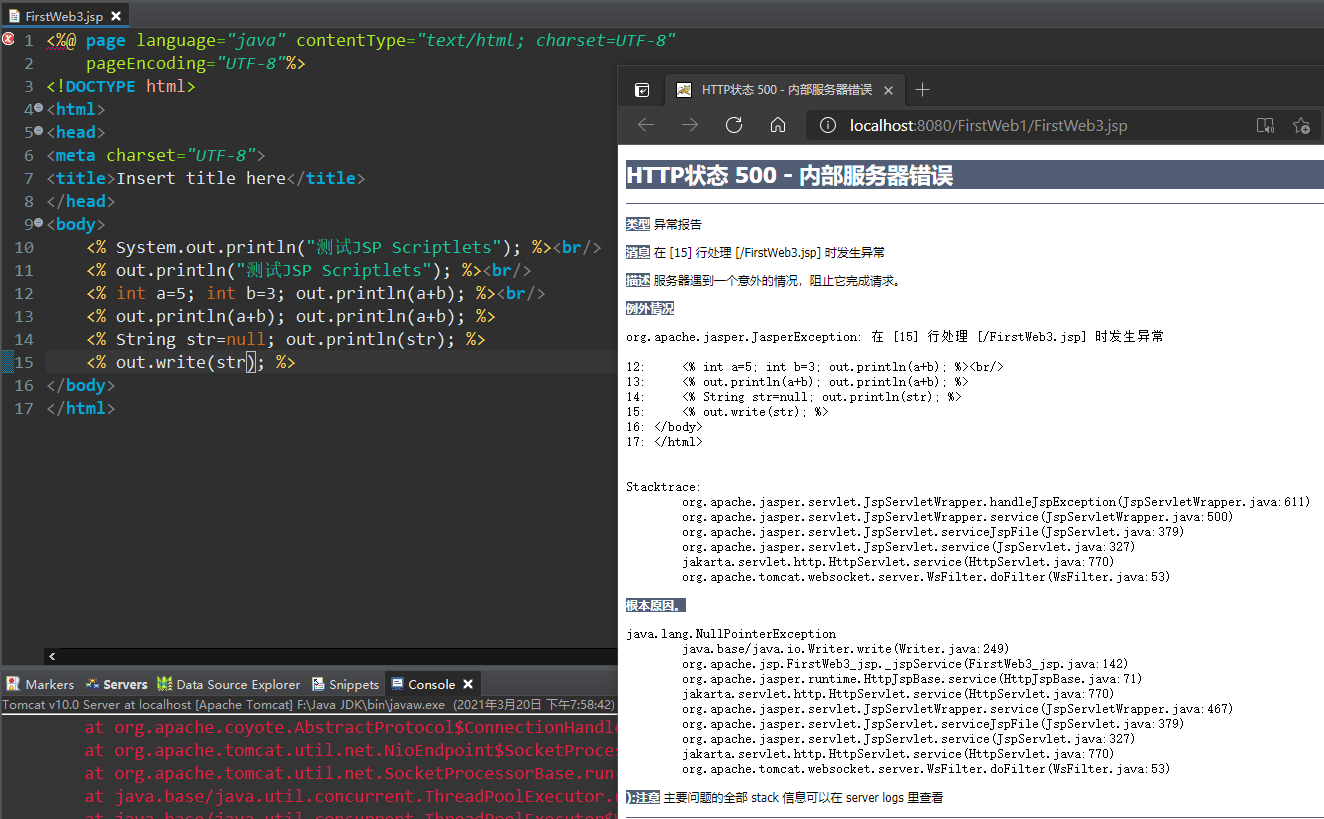Open the Data Source Explorer tab
The width and height of the screenshot is (1324, 819).
pos(229,684)
